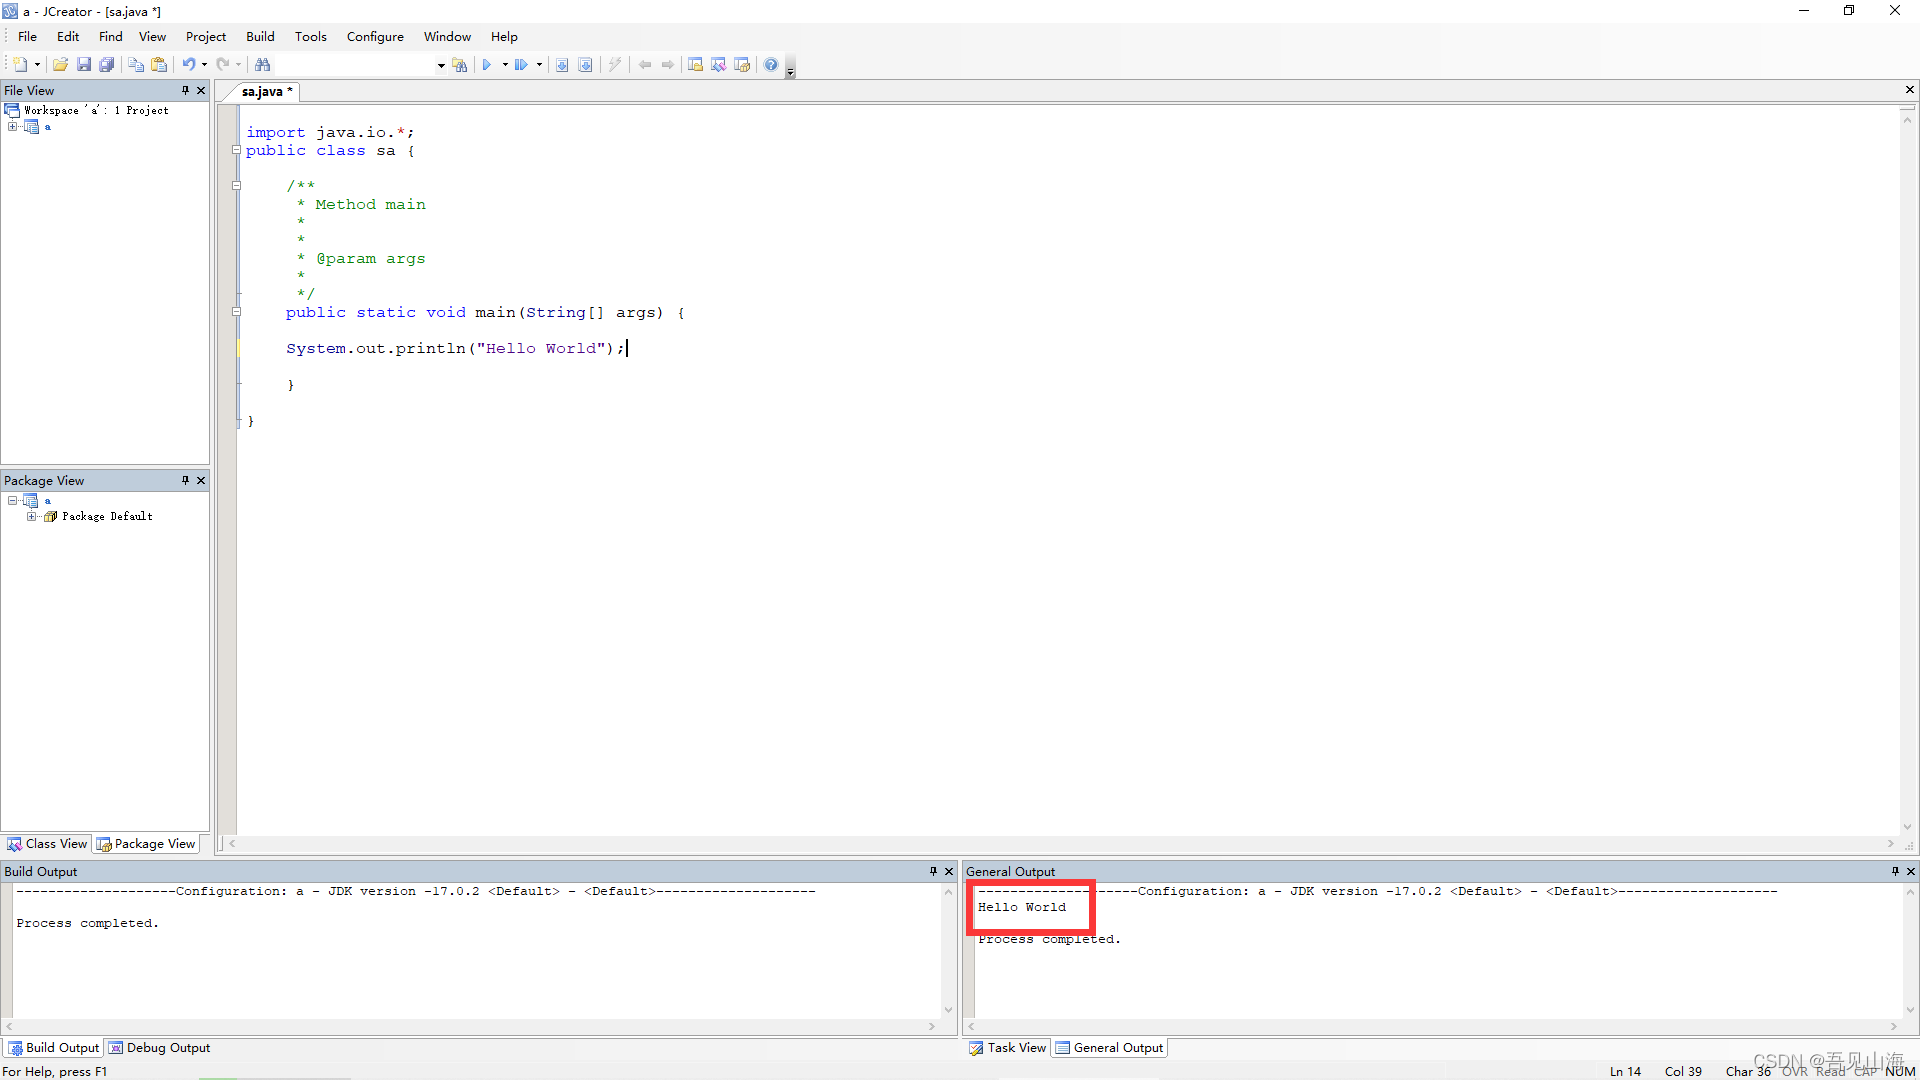Screen dimensions: 1920x1080
Task: Click the Find binoculars icon
Action: pos(263,65)
